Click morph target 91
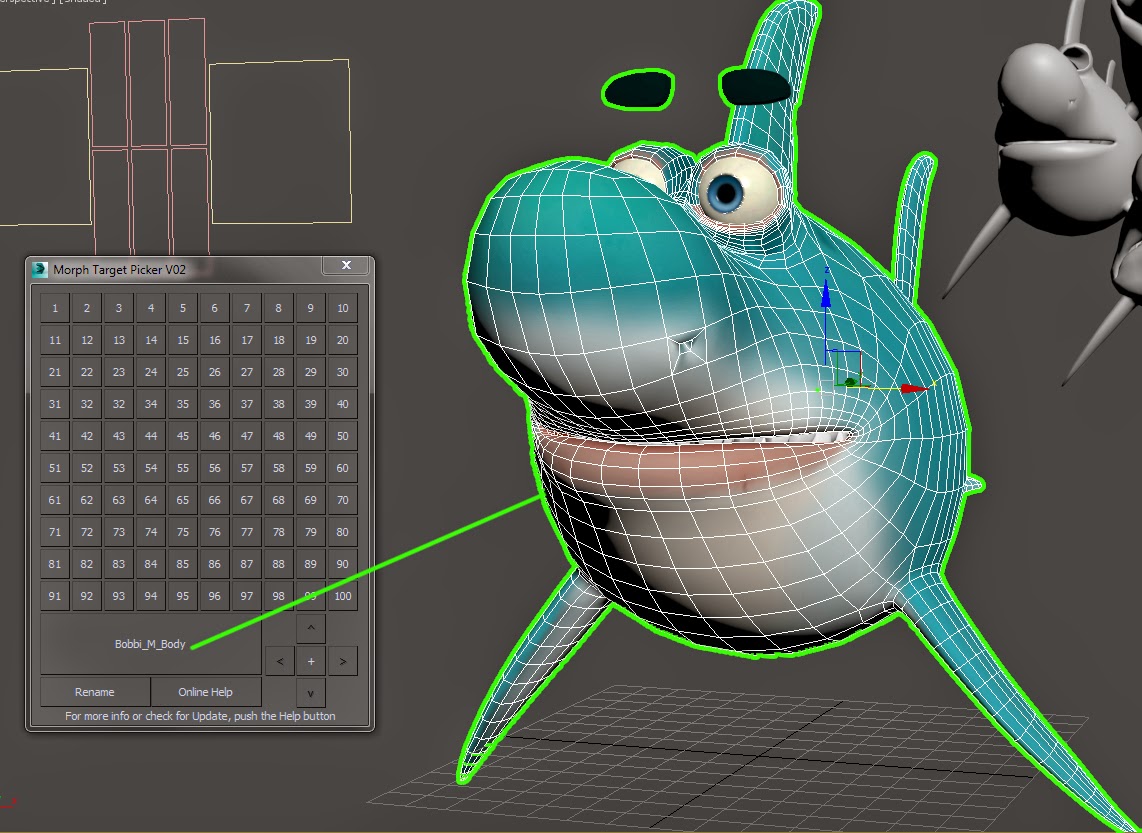Screen dimensions: 1142x833 [55, 596]
